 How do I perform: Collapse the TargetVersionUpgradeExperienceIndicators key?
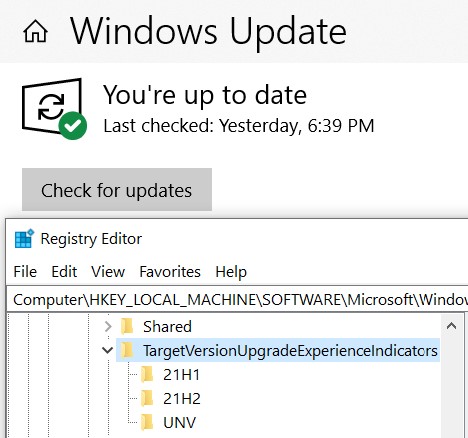click(107, 350)
